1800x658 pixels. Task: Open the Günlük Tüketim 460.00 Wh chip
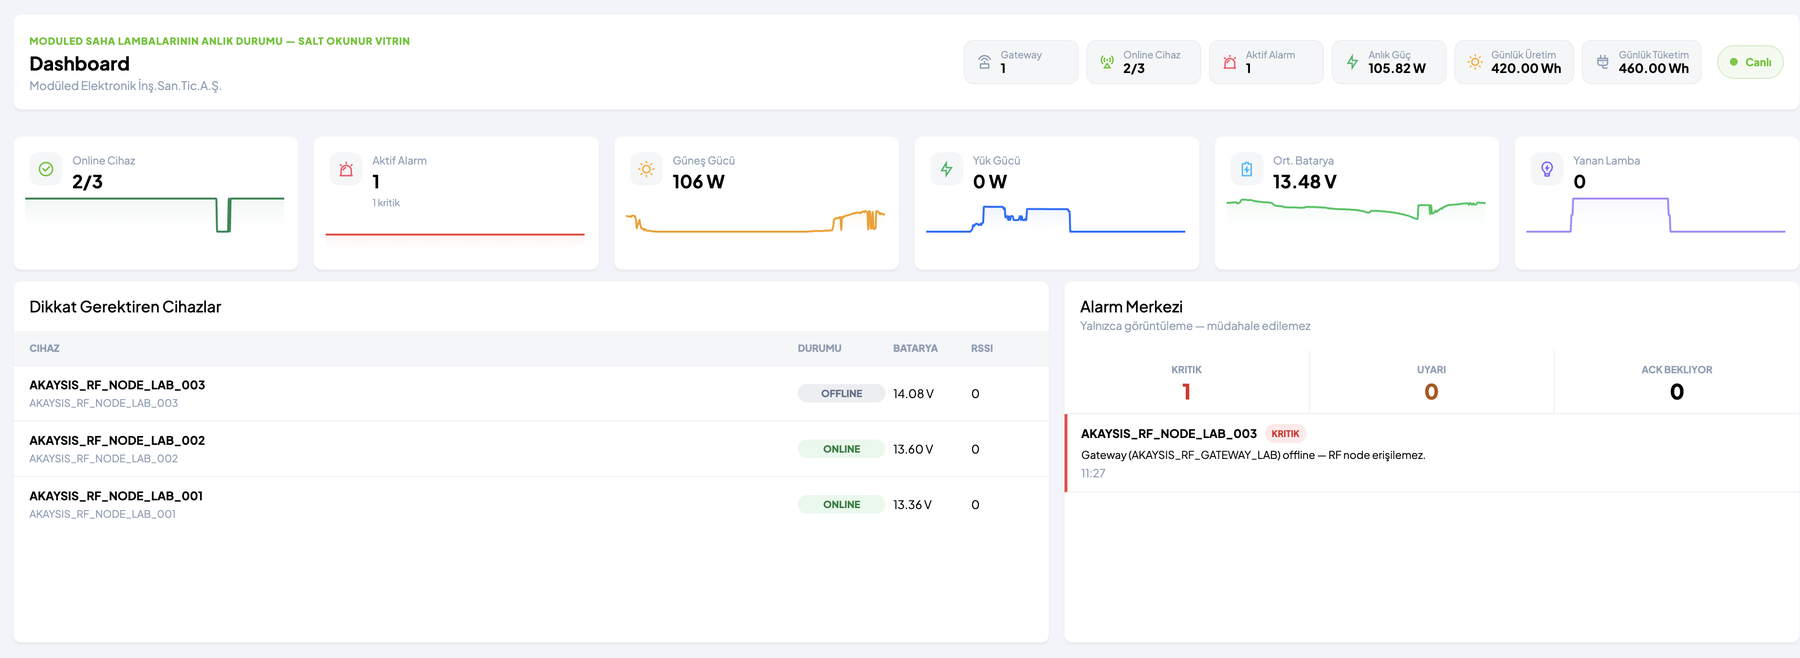pos(1641,62)
